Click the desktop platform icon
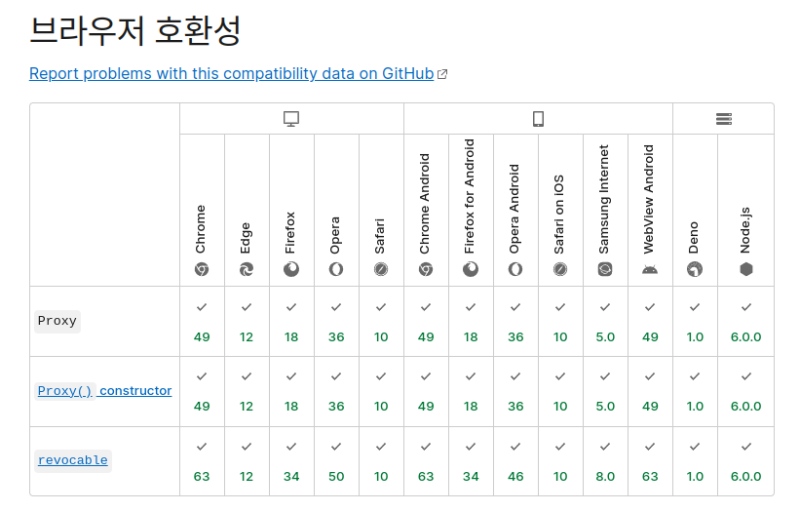This screenshot has width=800, height=511. tap(291, 119)
